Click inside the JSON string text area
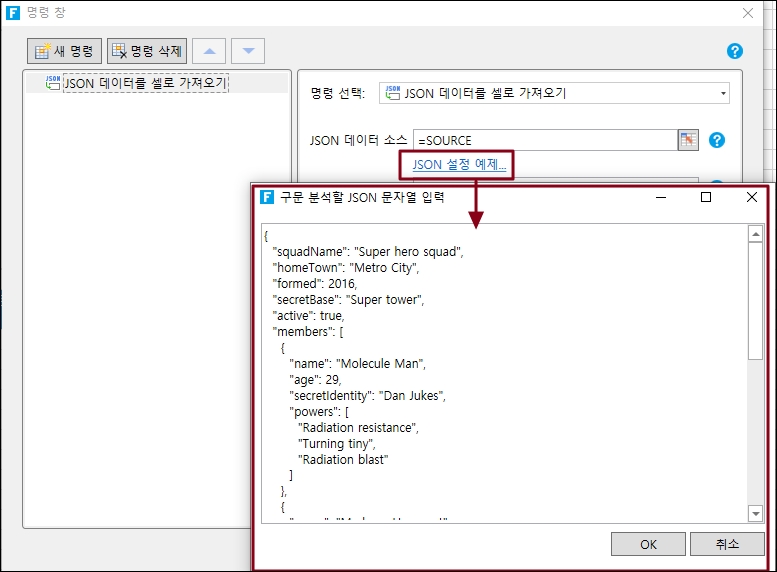This screenshot has height=572, width=777. (500, 370)
